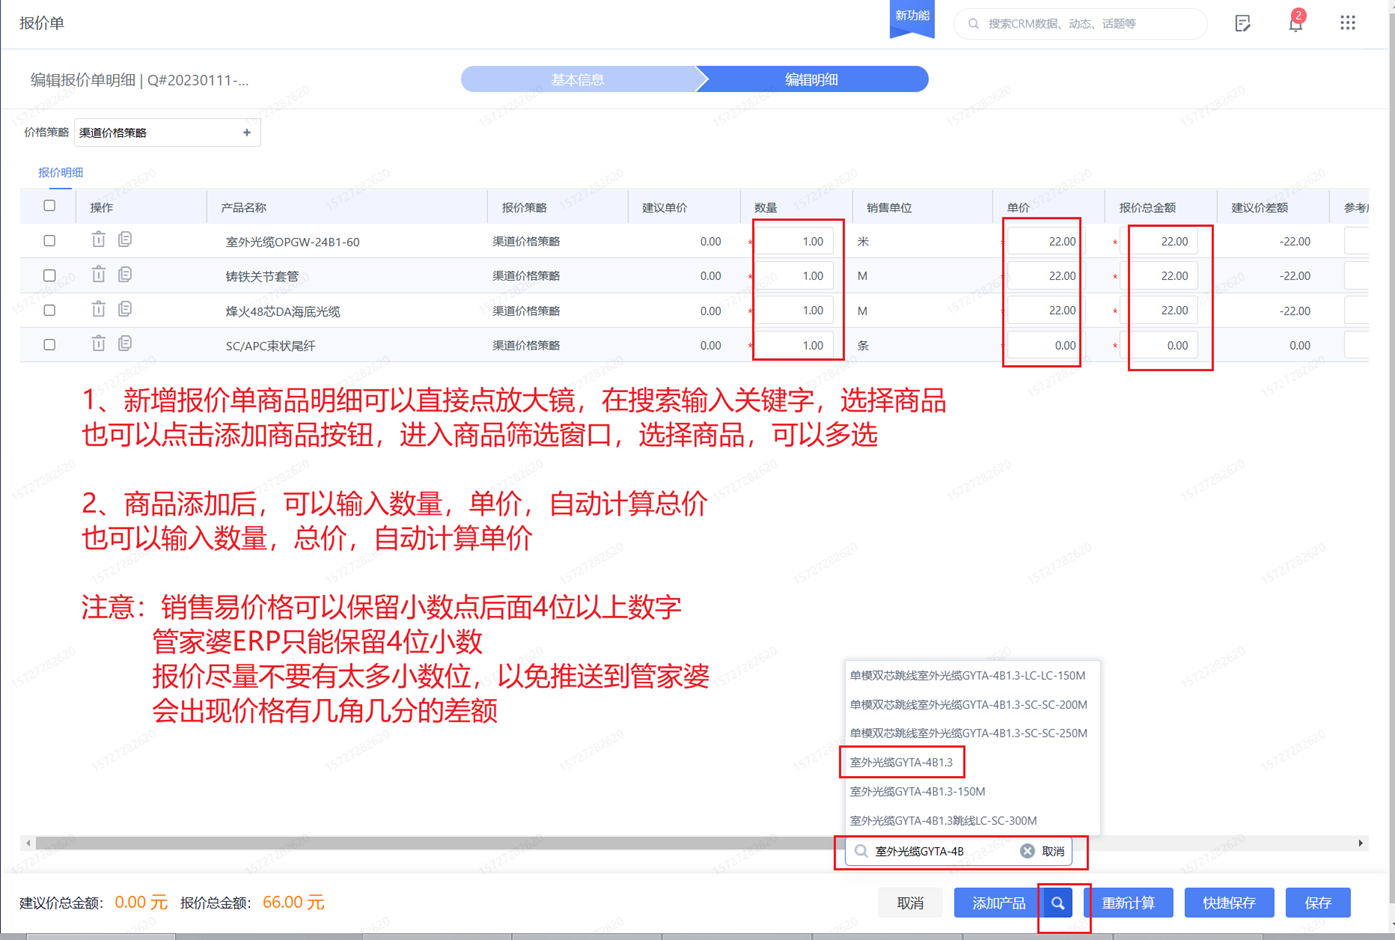
Task: Click product name 铸铁关节套管
Action: tap(262, 276)
